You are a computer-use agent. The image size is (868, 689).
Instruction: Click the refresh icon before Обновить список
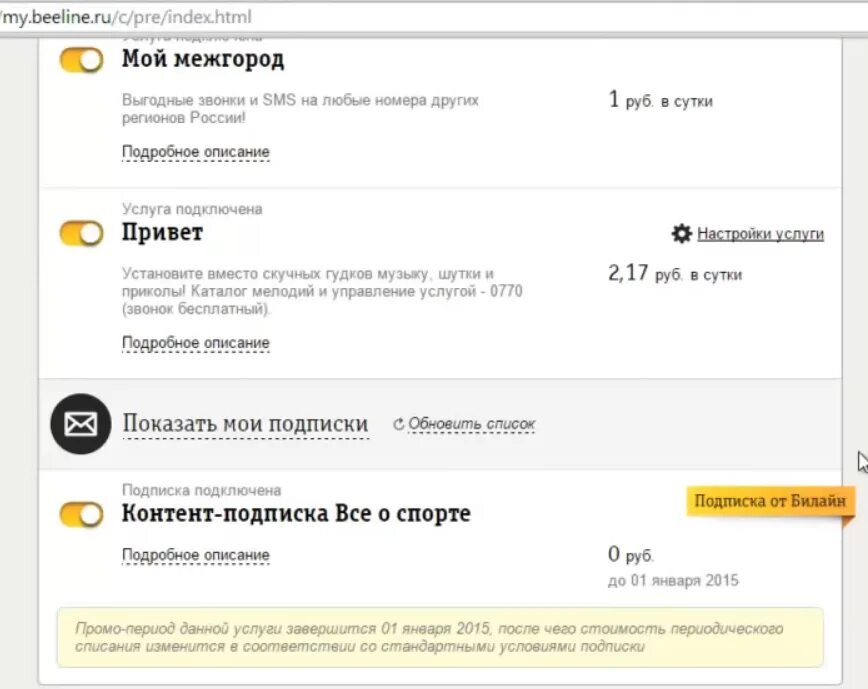(399, 423)
